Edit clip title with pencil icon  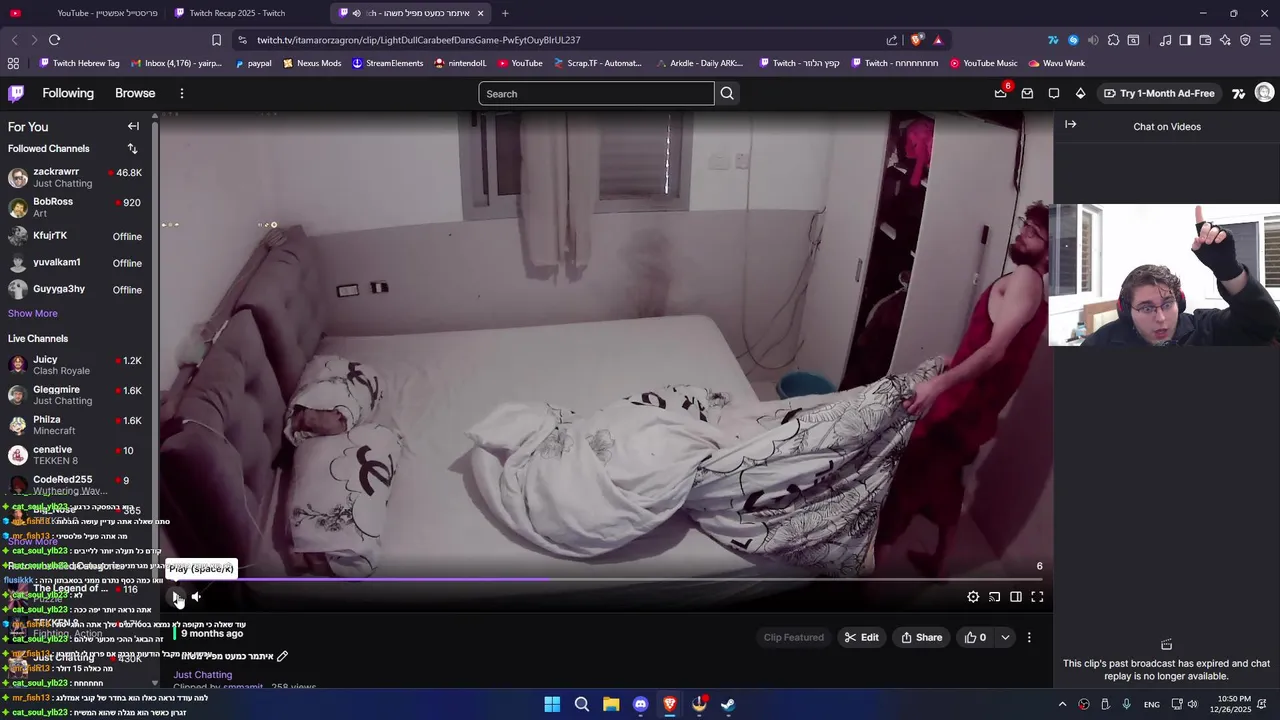(282, 656)
